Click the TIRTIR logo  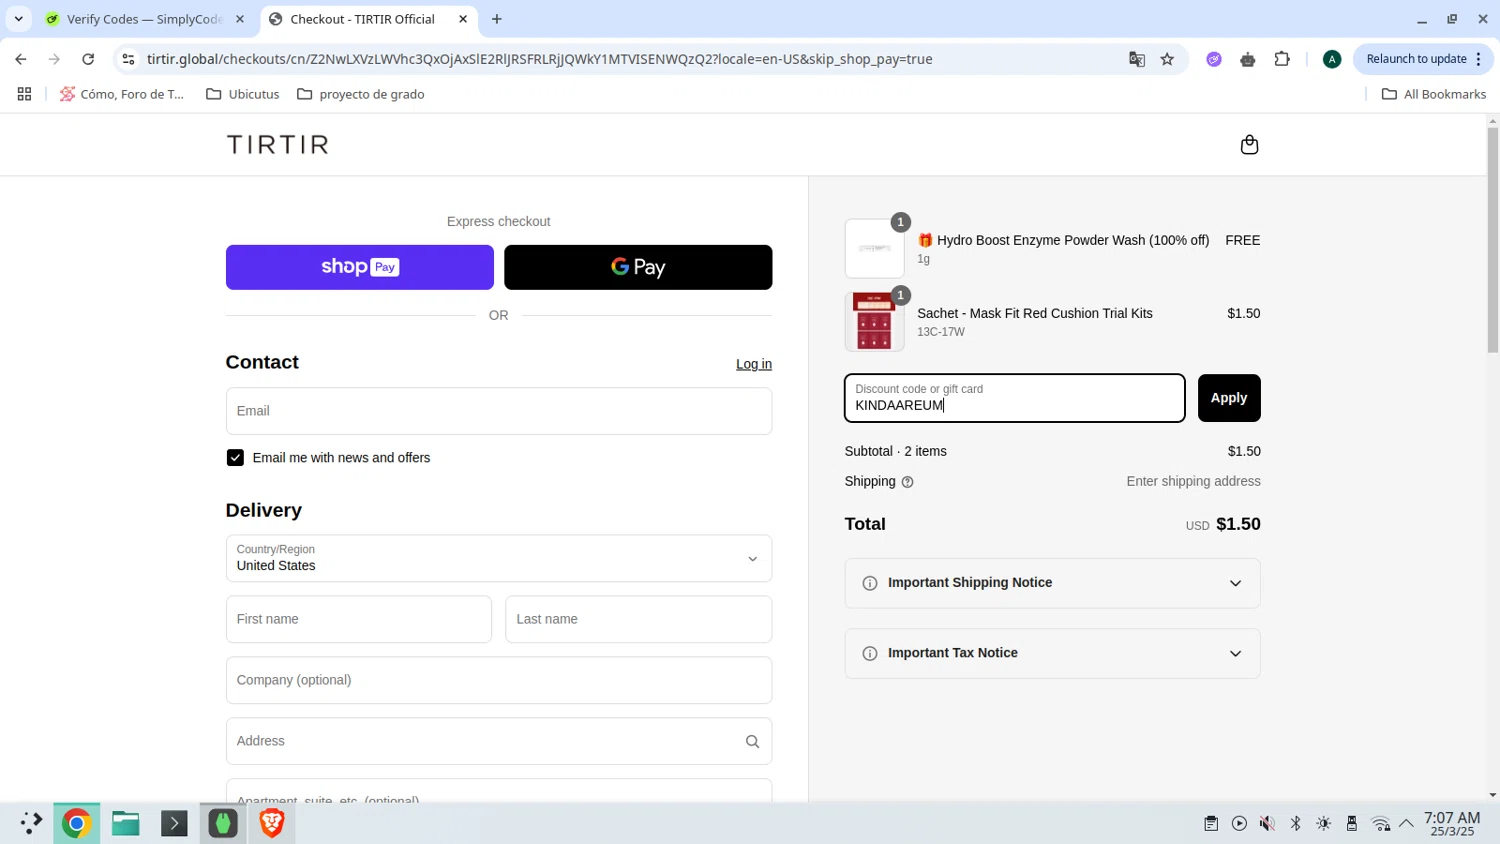pos(278,145)
